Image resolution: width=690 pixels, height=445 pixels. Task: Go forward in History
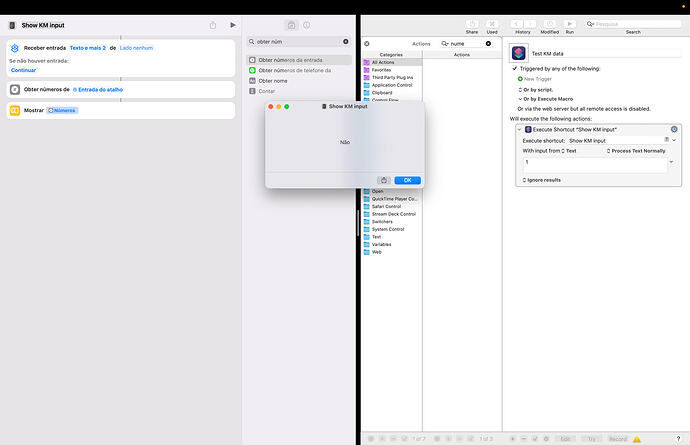coord(530,24)
